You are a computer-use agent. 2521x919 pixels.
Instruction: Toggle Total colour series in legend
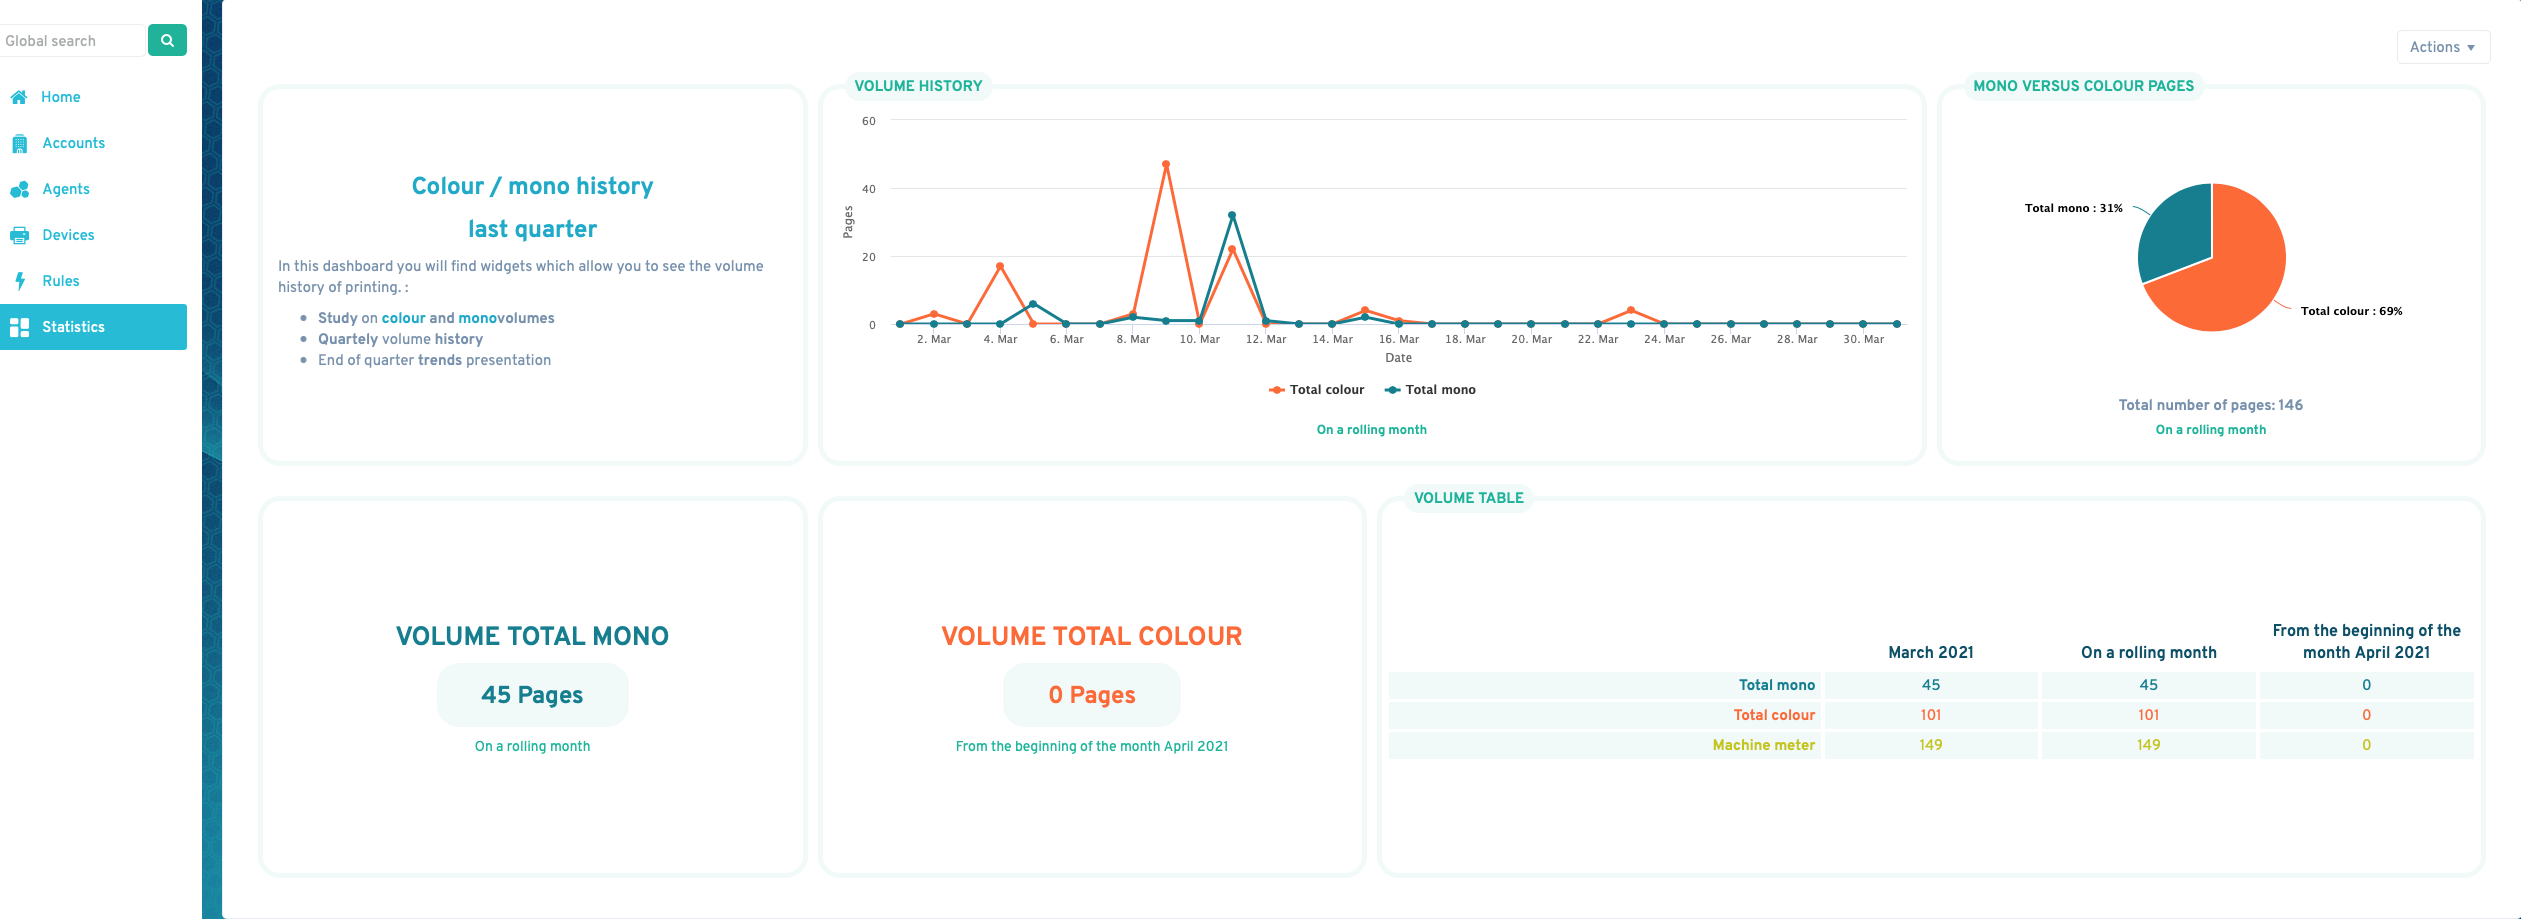(1316, 390)
